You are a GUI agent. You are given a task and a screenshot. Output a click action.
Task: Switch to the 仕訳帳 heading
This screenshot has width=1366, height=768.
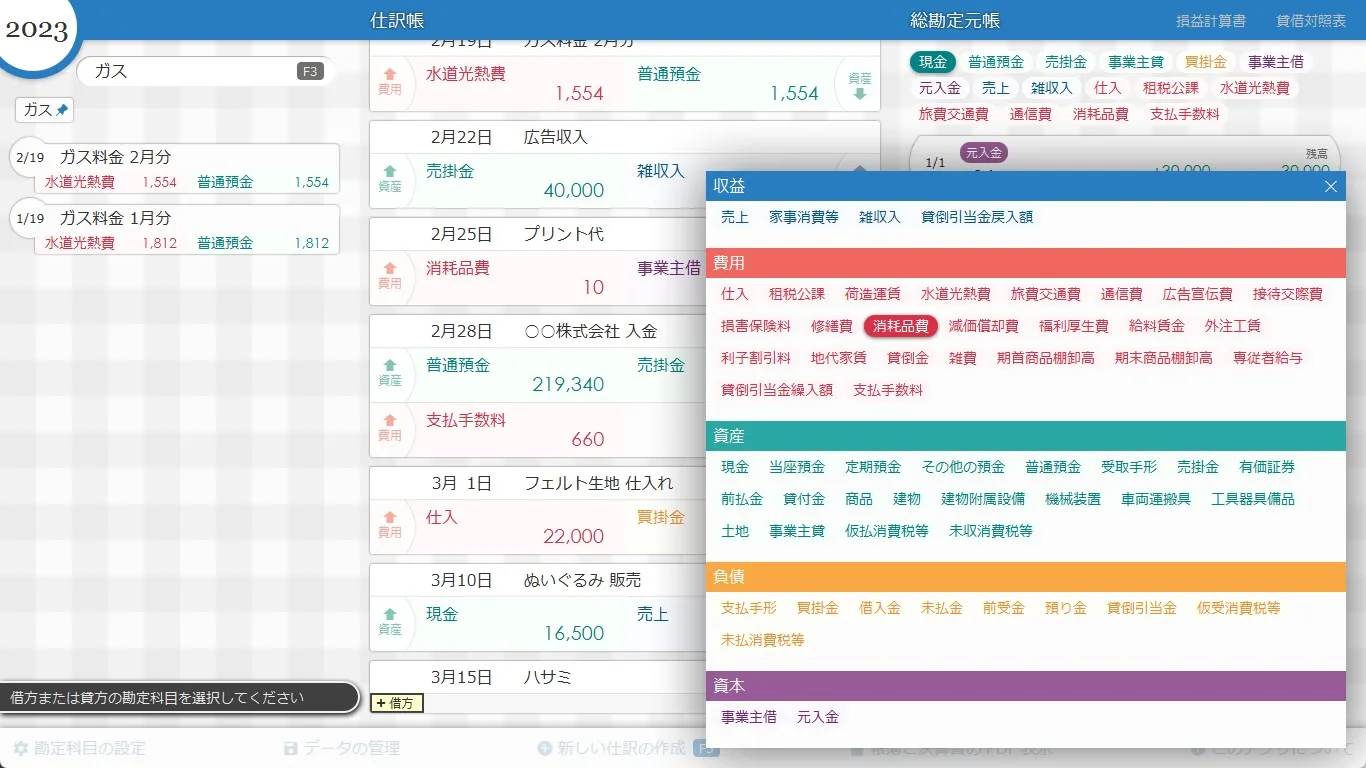(397, 20)
